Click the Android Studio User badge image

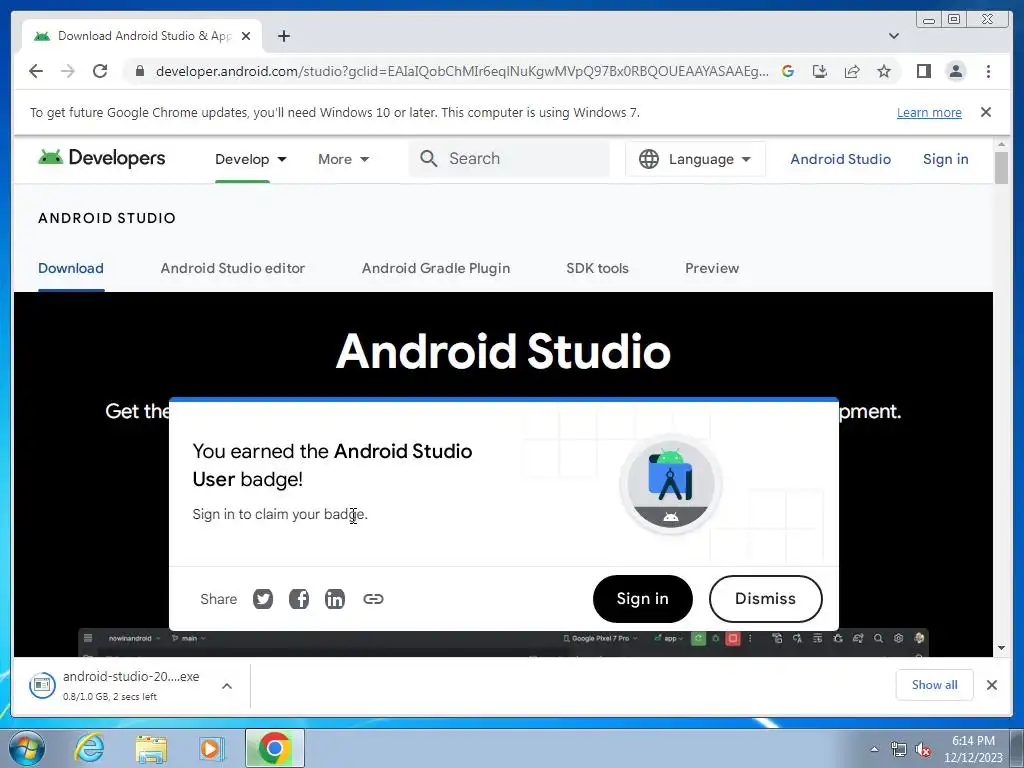671,486
